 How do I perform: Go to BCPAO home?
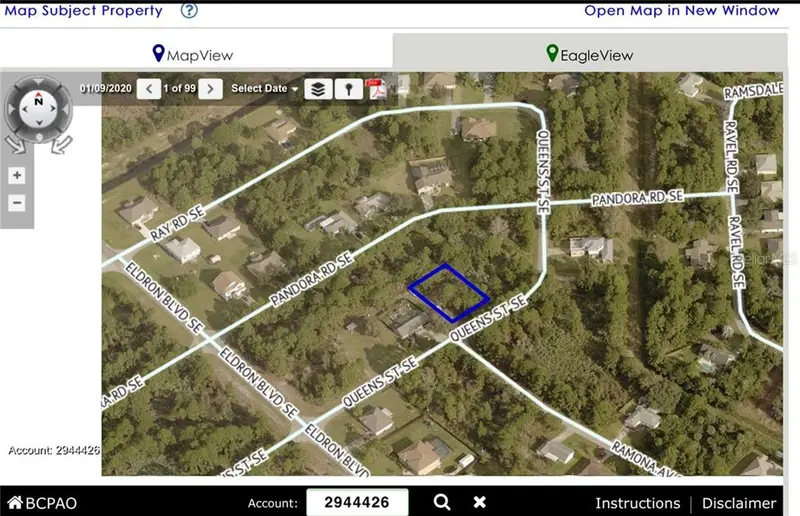point(42,503)
